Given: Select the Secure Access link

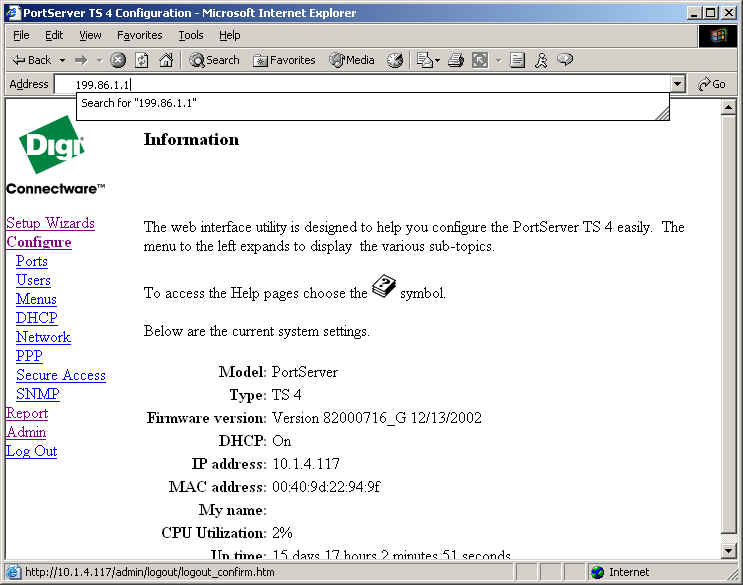Looking at the screenshot, I should 61,375.
